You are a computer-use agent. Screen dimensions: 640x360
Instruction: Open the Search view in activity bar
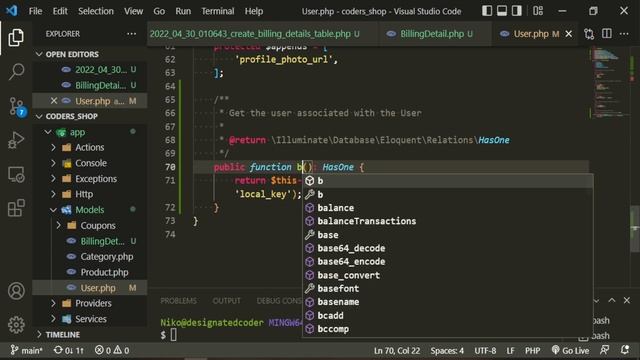(16, 72)
